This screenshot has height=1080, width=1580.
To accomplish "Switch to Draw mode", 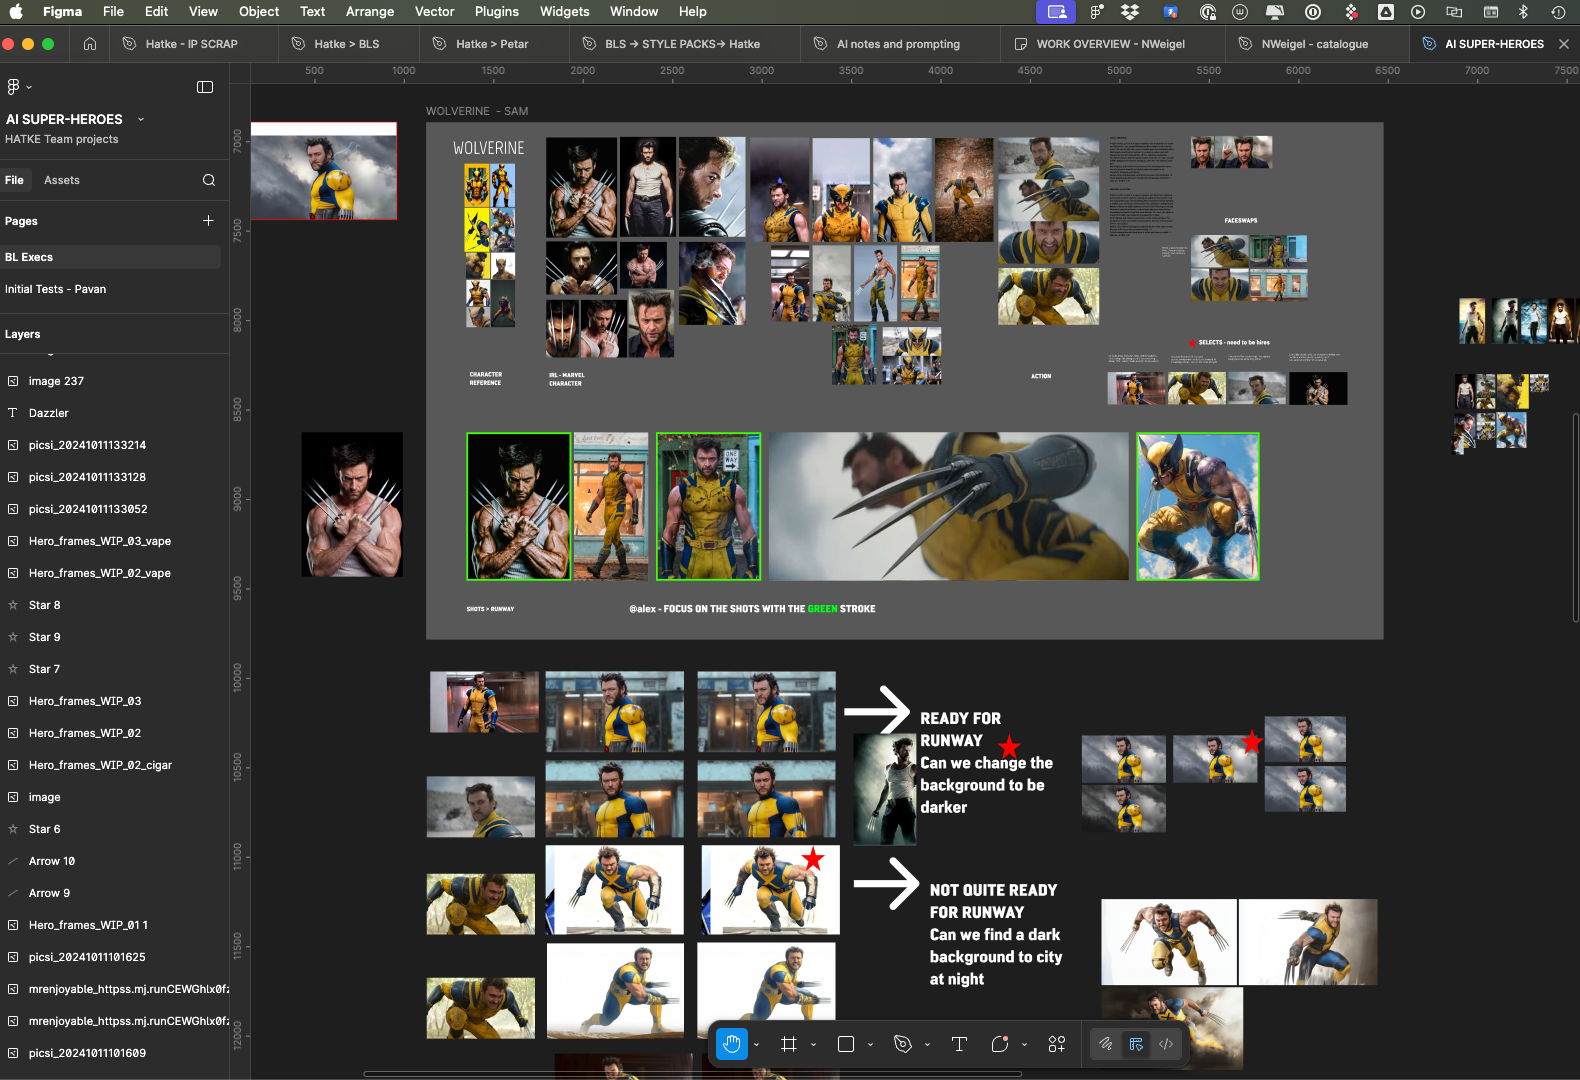I will 1105,1044.
